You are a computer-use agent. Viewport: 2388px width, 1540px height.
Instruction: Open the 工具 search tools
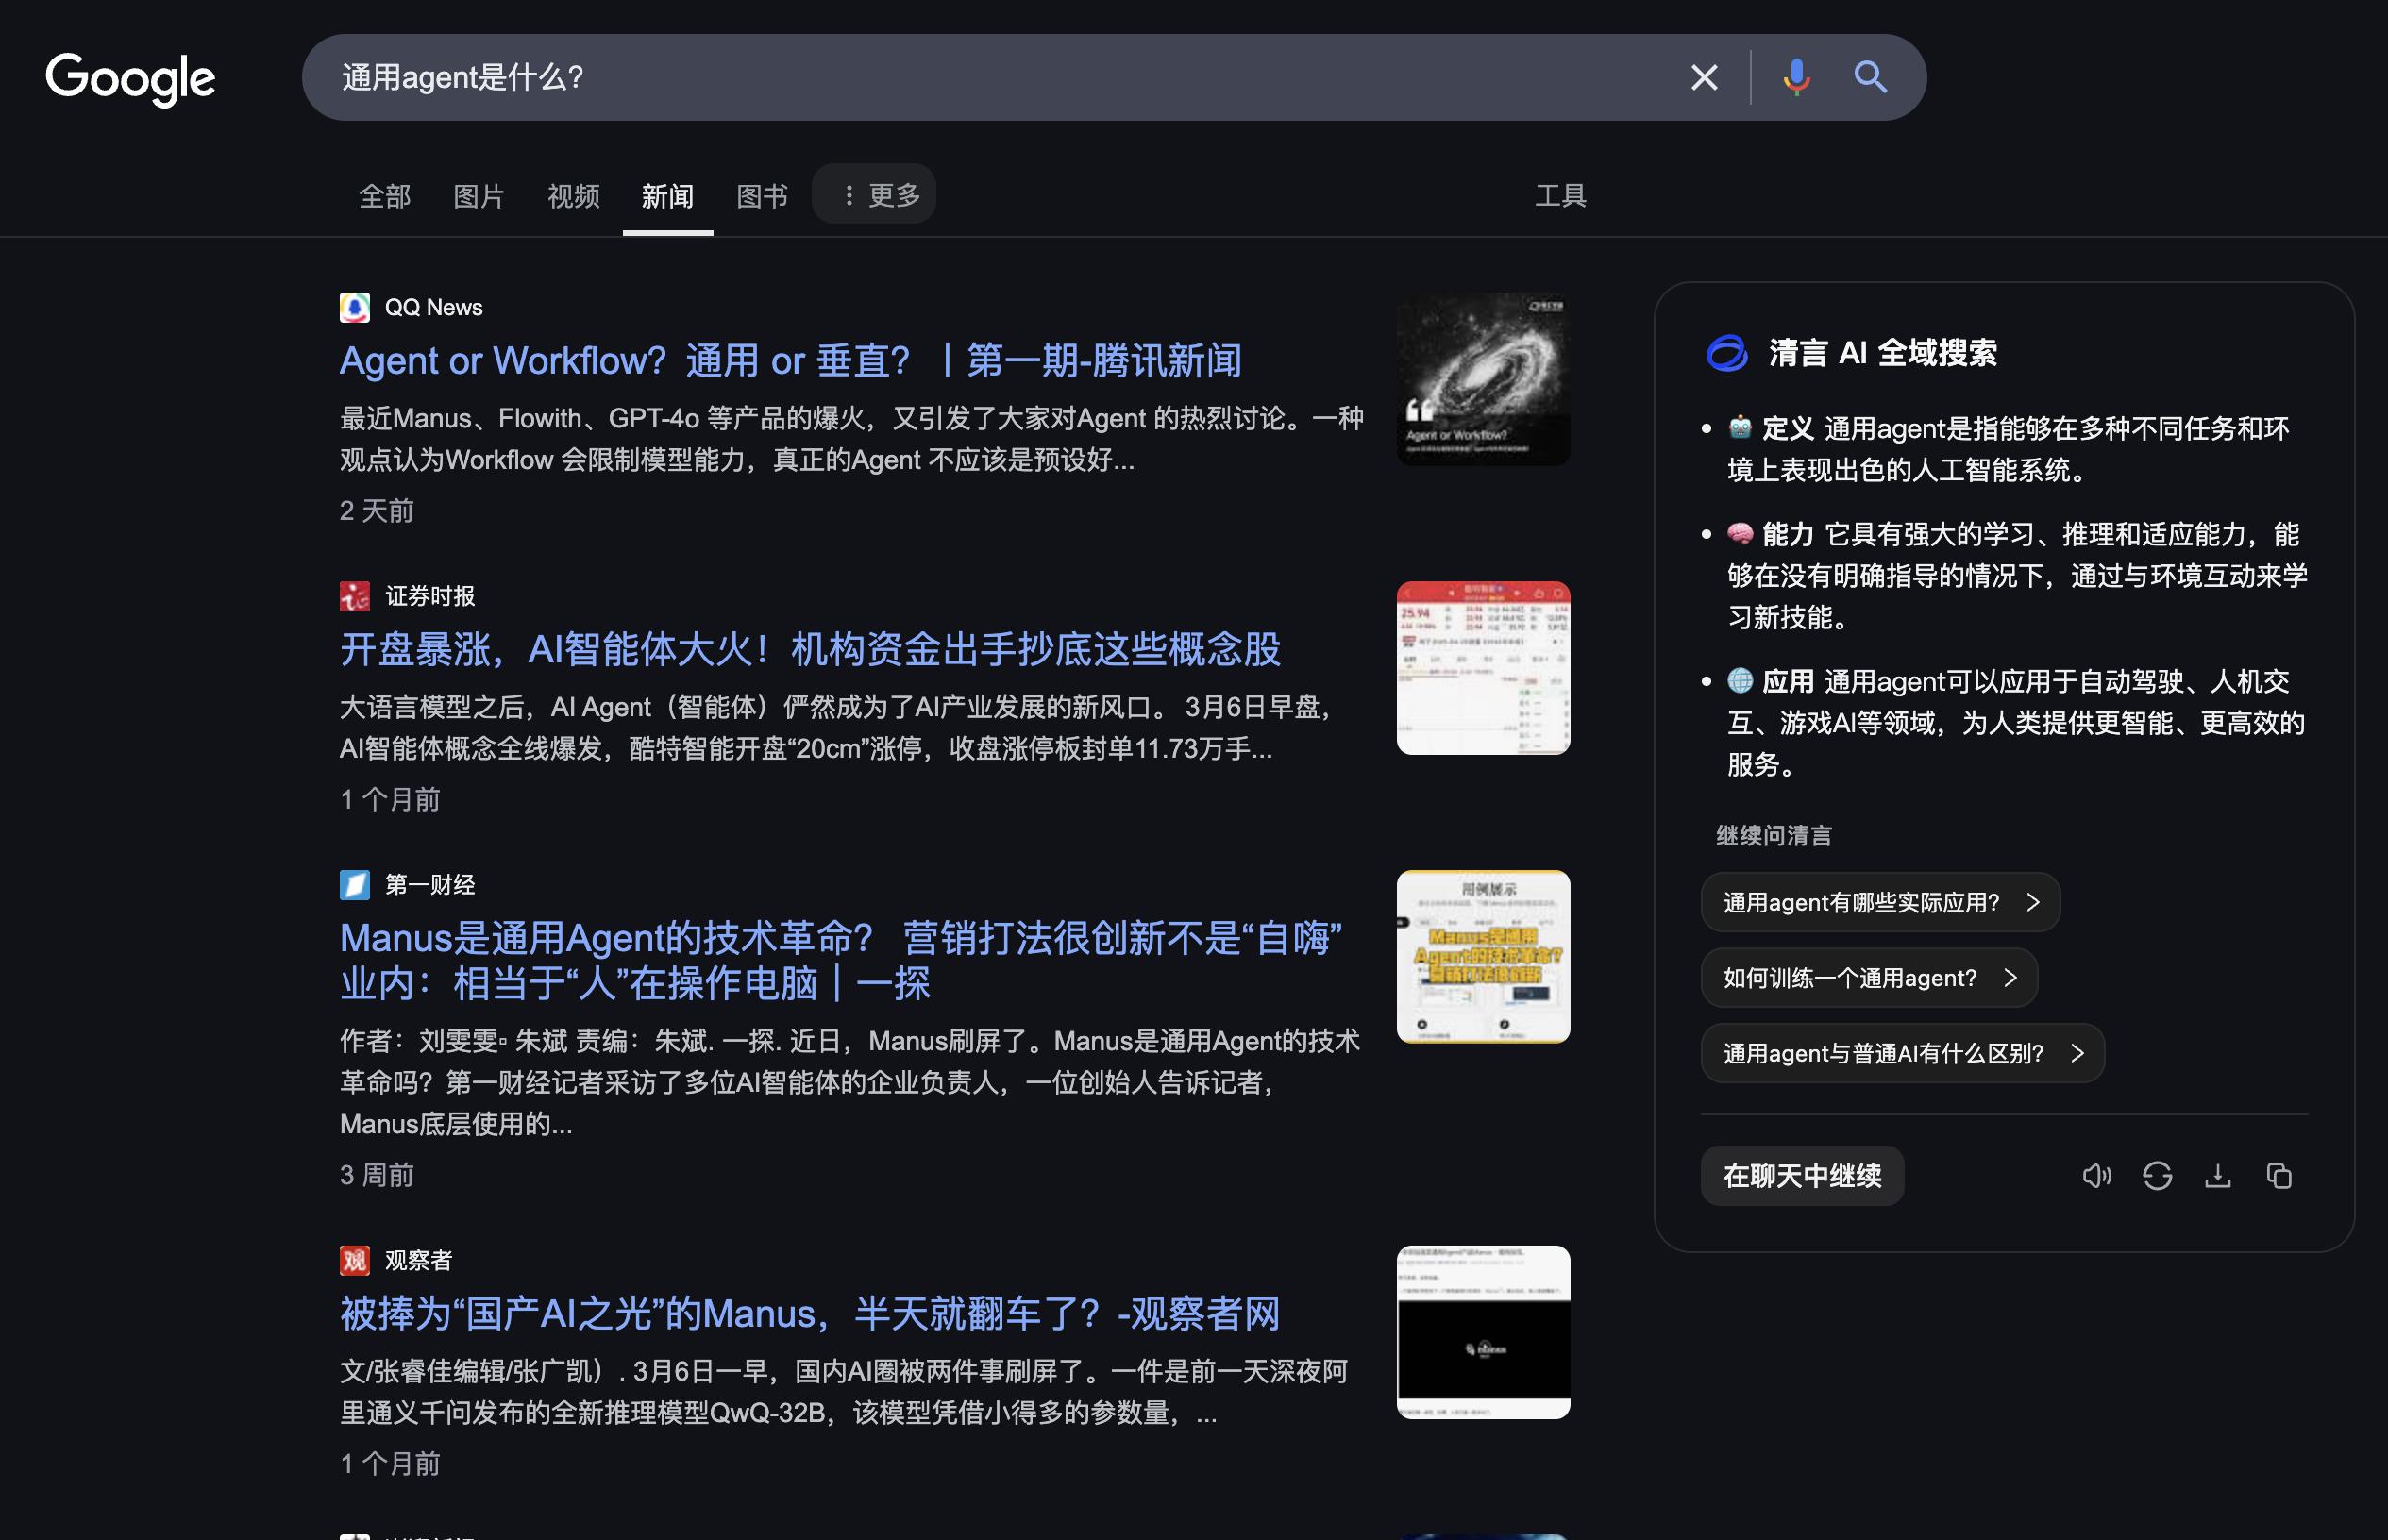point(1560,196)
